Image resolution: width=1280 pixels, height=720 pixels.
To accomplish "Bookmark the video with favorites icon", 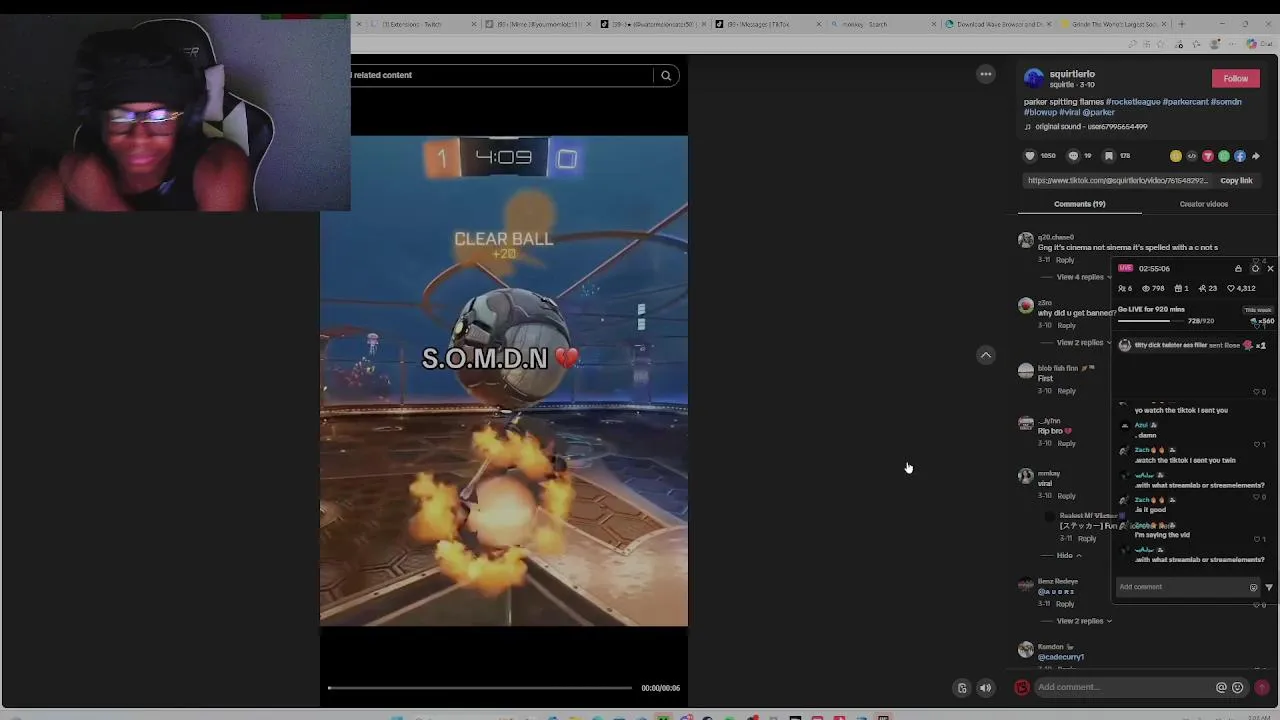I will (x=1108, y=156).
